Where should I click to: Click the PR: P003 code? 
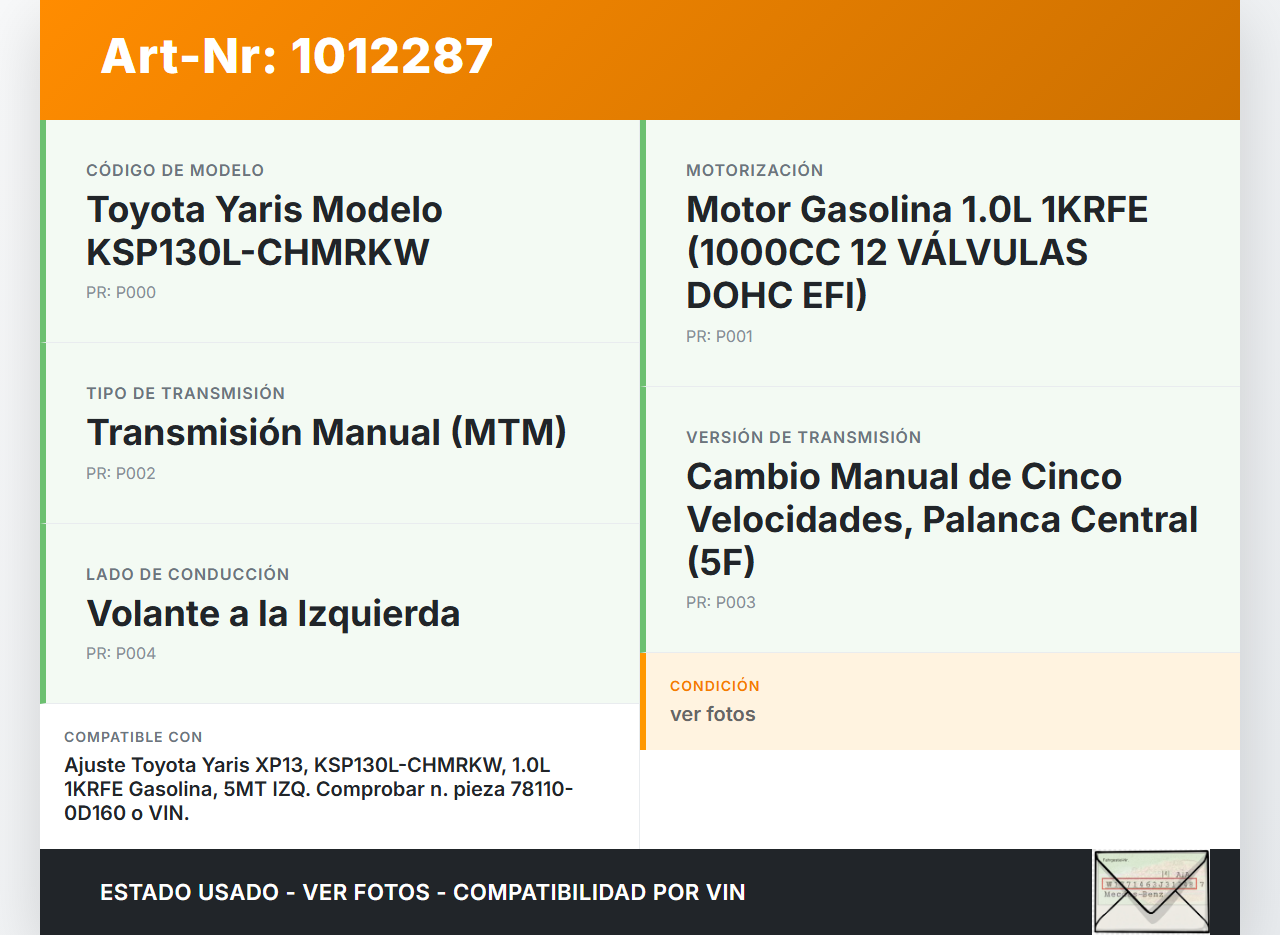coord(720,603)
